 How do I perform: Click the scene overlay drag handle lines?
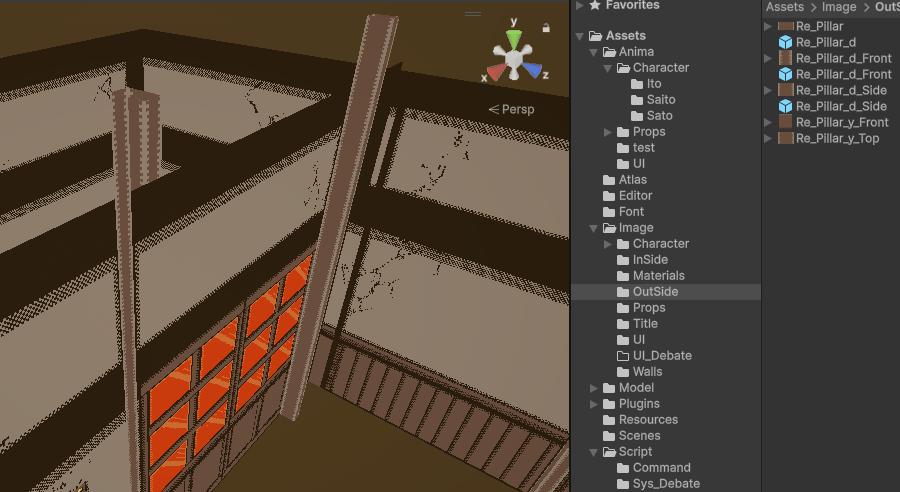pyautogui.click(x=473, y=14)
